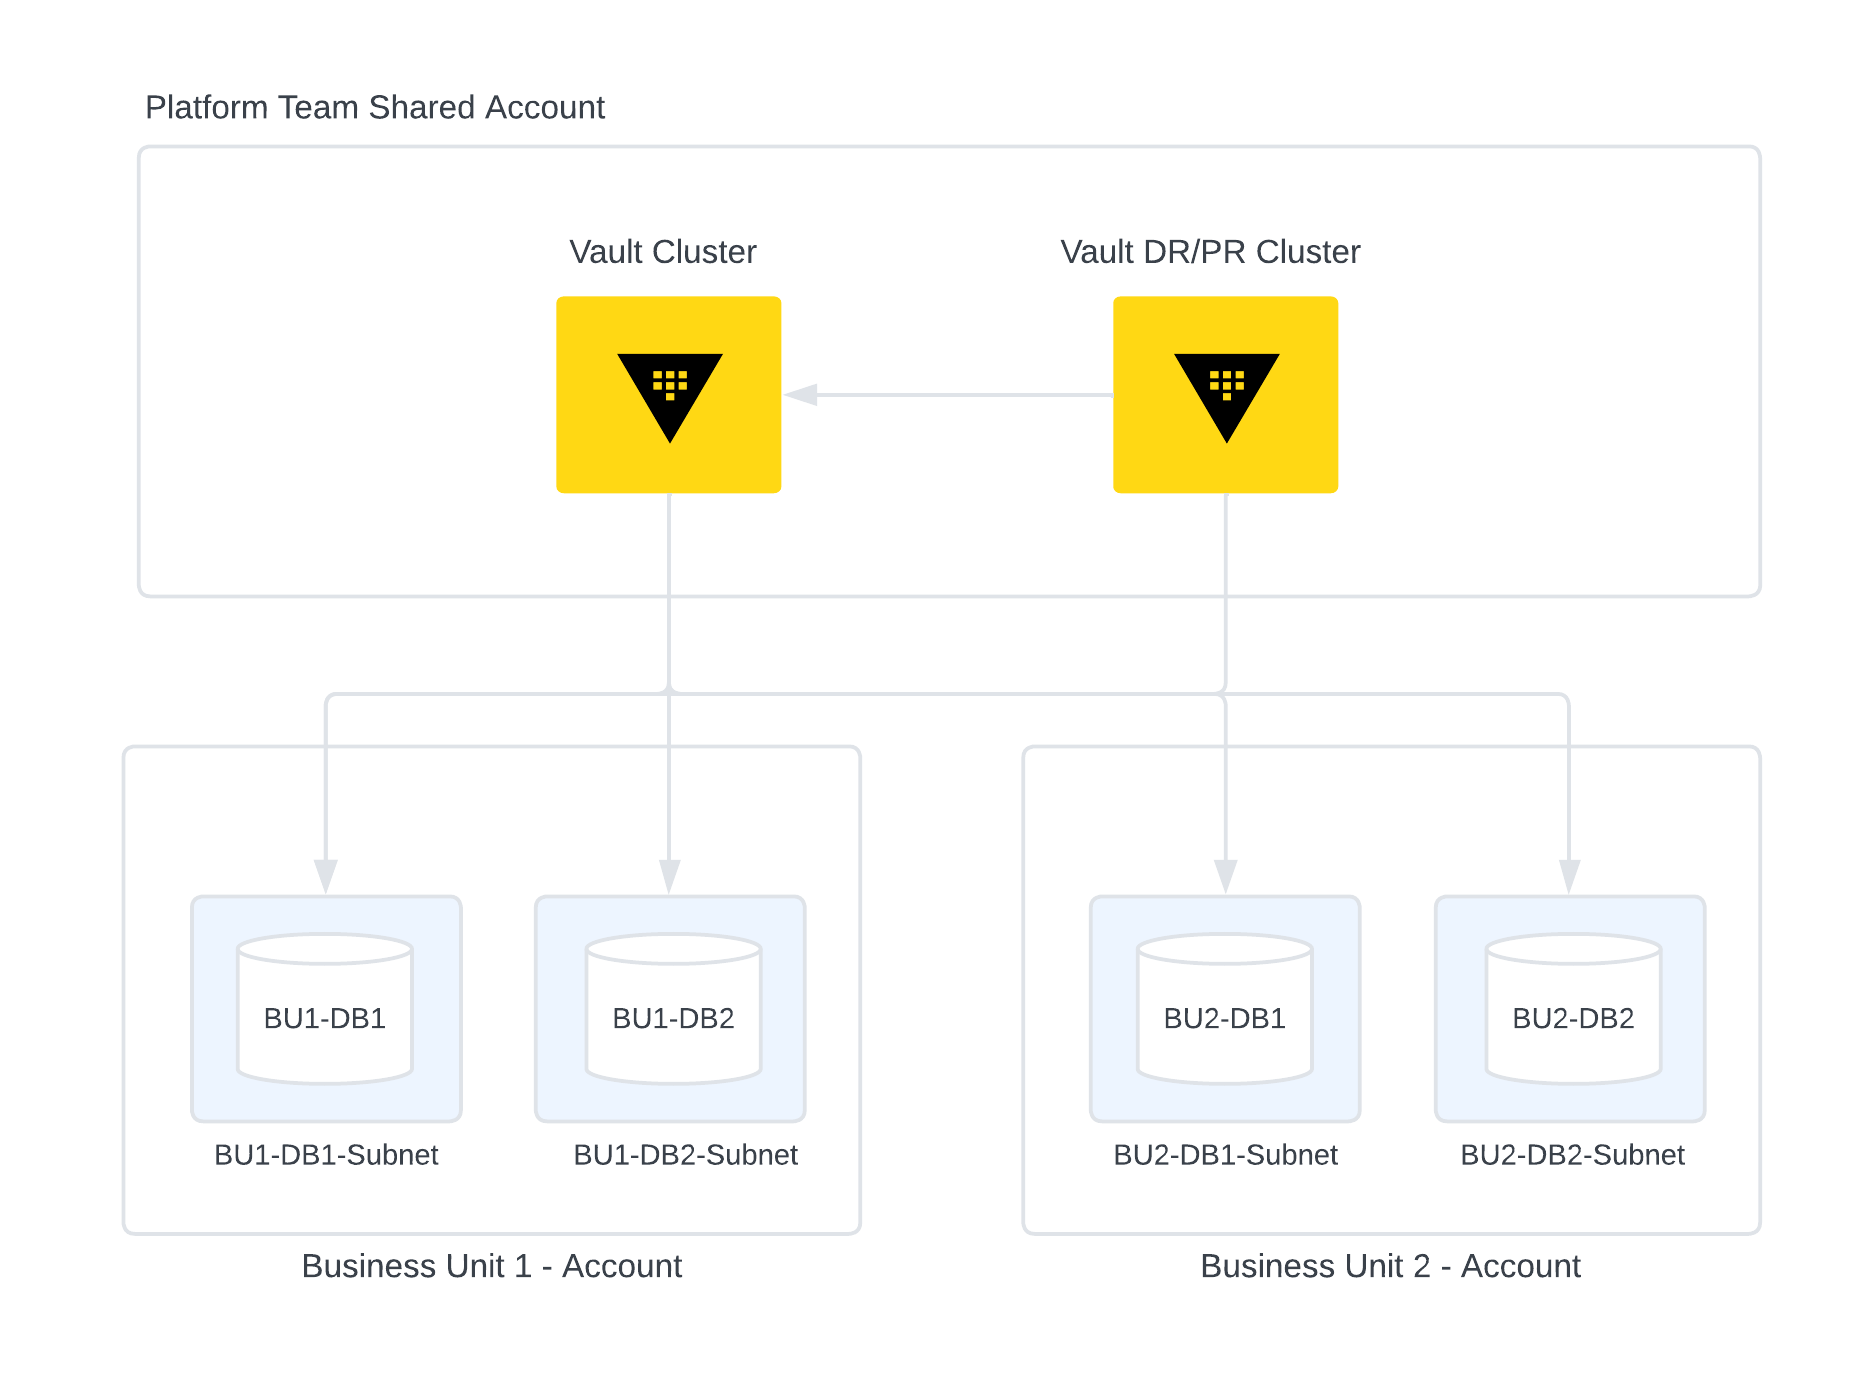Screen dimensions: 1873x1384
Task: Click the BU2-DB2-Subnet label
Action: pyautogui.click(x=1572, y=1155)
